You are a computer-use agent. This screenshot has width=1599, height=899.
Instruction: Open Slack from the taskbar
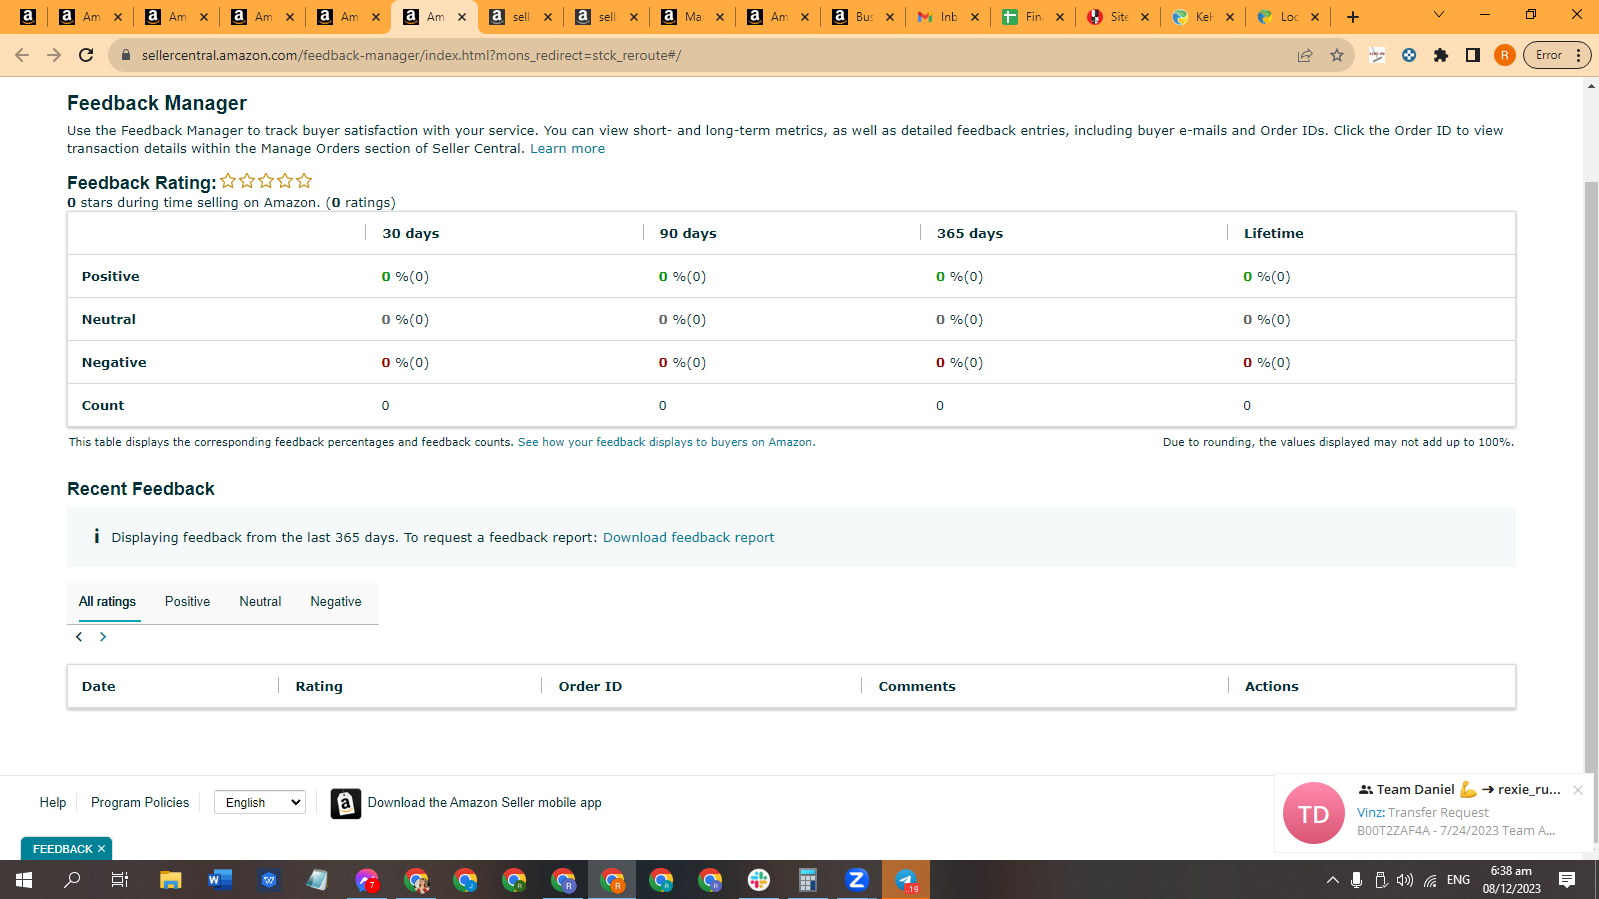[x=759, y=880]
